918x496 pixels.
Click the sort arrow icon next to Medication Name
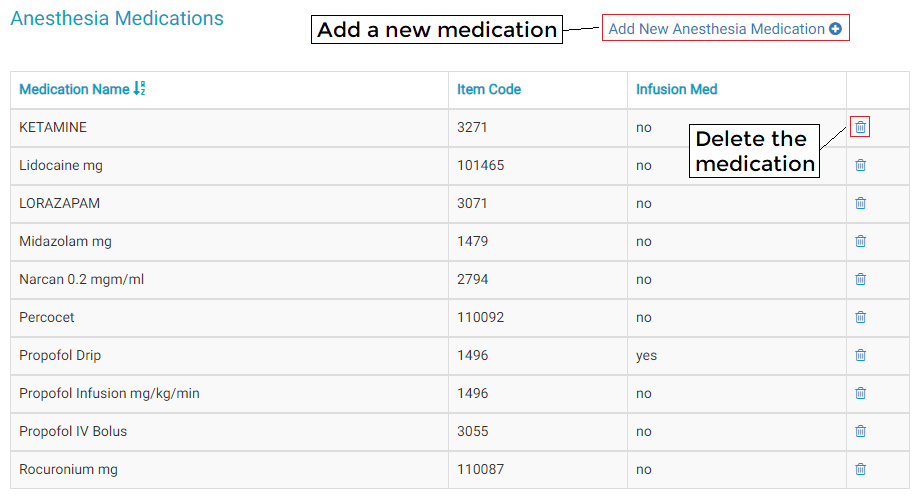point(139,89)
